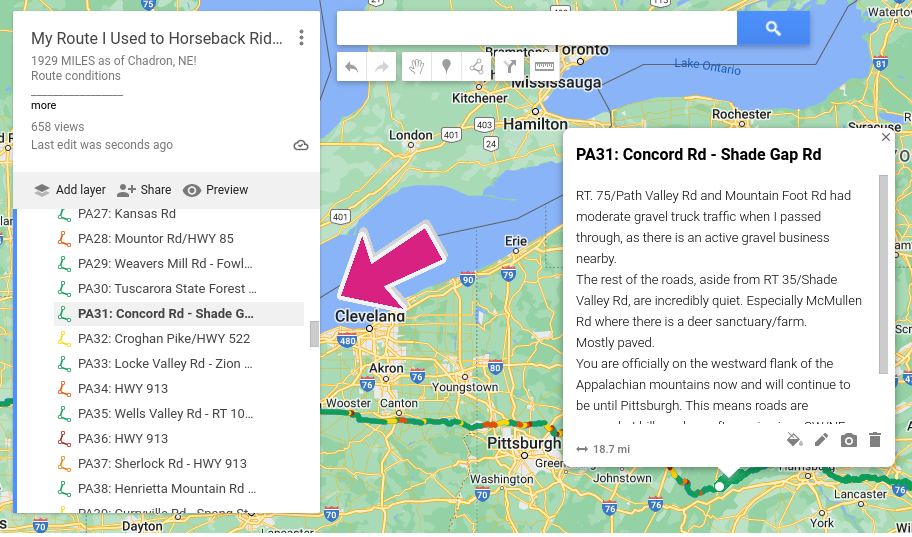Select the Draw a line tool

pos(476,67)
